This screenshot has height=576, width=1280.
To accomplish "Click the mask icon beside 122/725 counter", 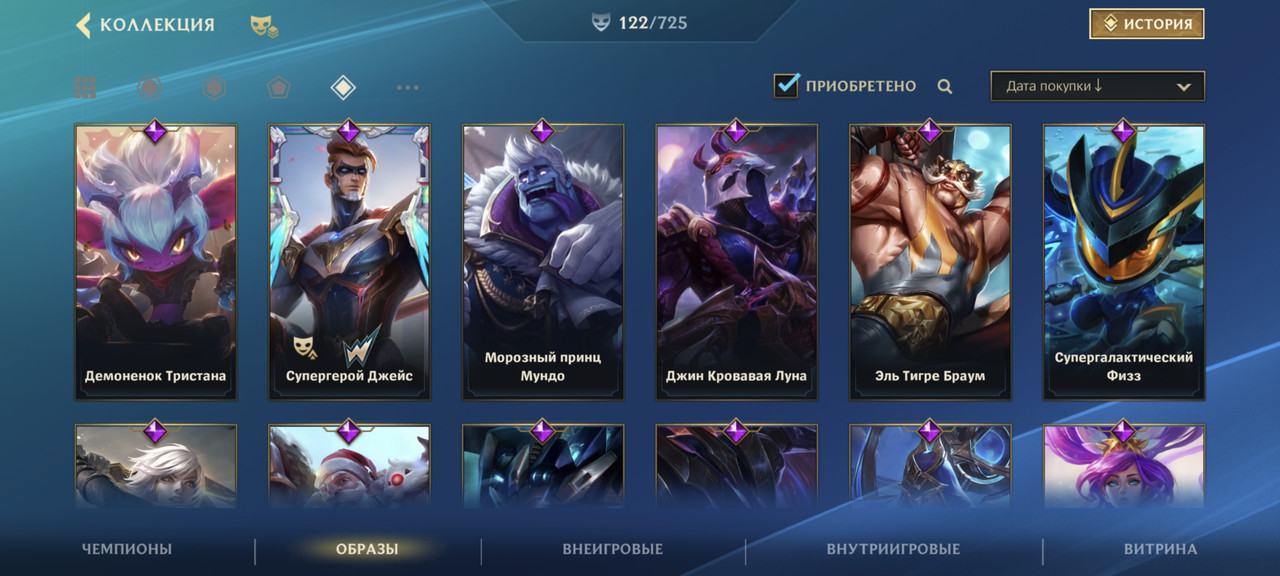I will click(x=600, y=23).
